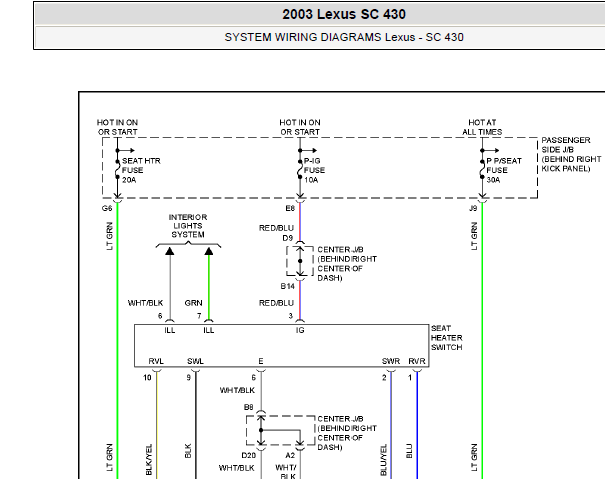Click the 'SEAT HEATER SWITCH' label

pyautogui.click(x=446, y=338)
